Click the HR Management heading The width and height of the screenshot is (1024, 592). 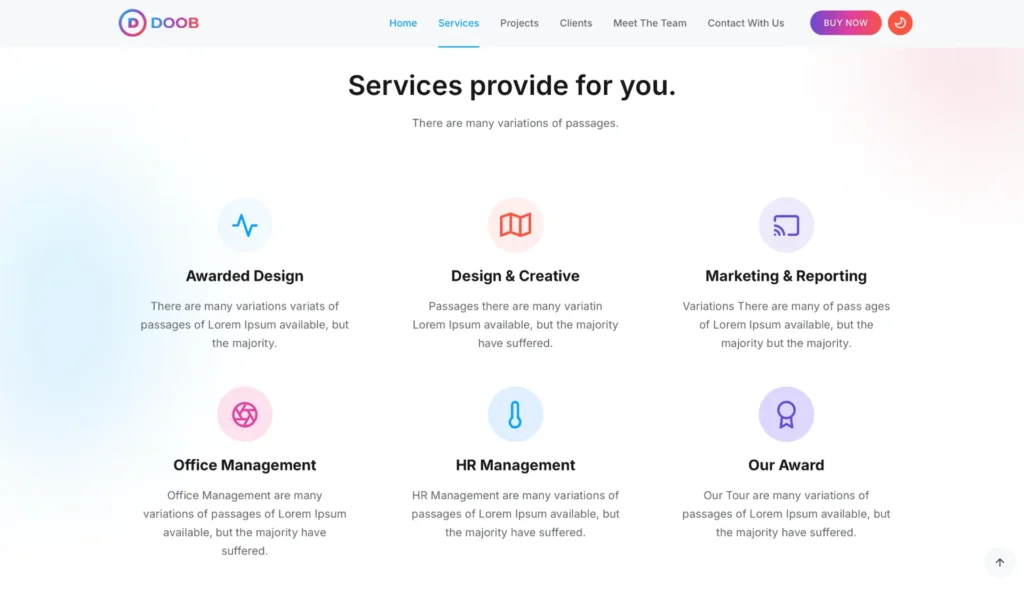(515, 465)
